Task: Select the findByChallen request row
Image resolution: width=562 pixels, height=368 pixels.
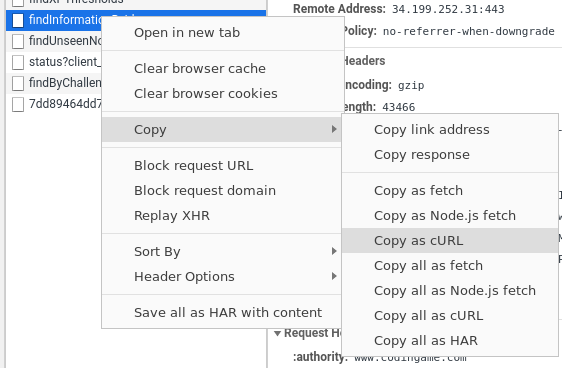Action: tap(54, 83)
